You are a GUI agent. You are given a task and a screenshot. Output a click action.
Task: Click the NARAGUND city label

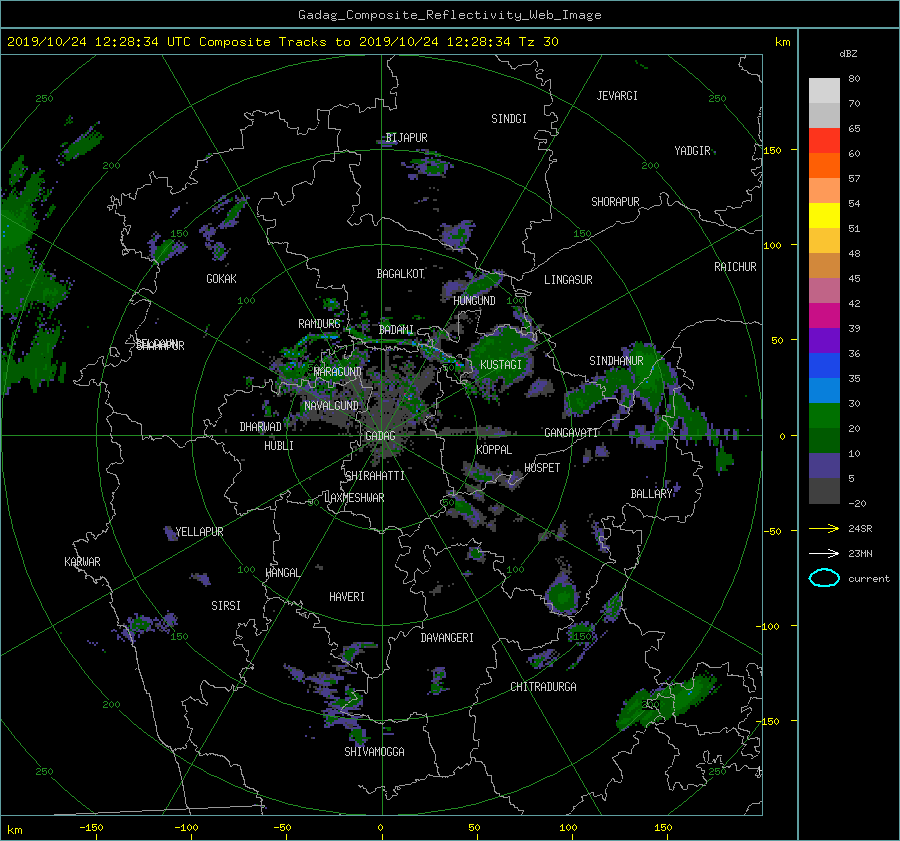[x=338, y=372]
